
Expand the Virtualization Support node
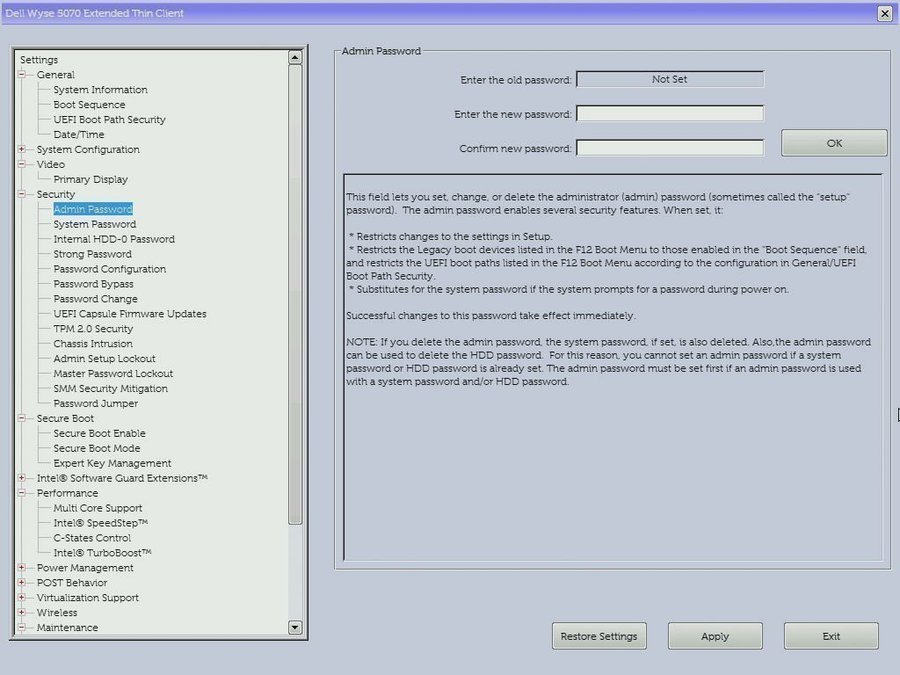point(22,598)
